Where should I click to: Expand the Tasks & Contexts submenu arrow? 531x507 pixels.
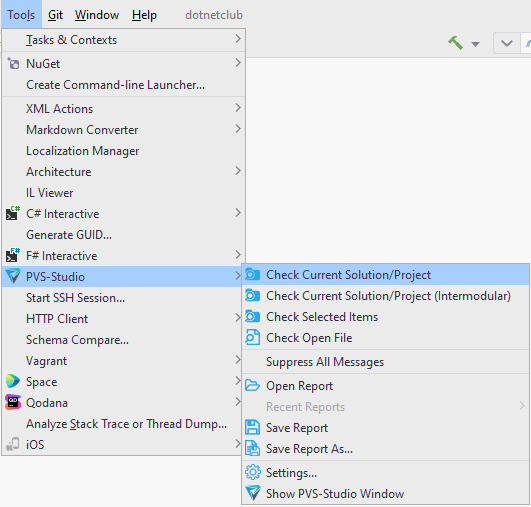[238, 39]
